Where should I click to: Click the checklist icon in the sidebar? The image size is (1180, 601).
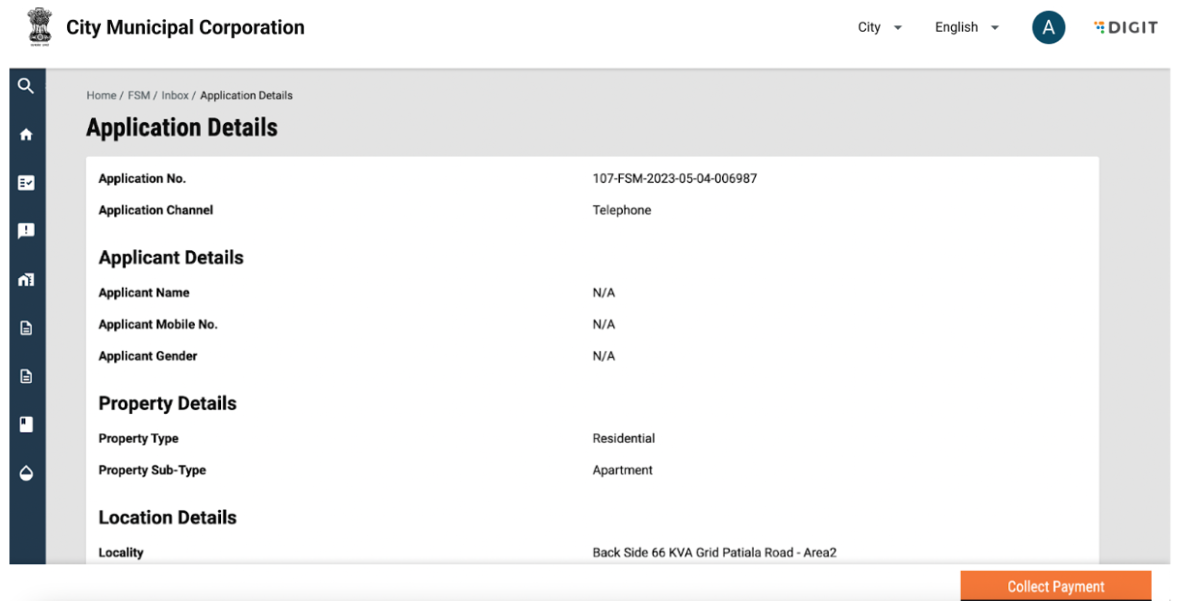[26, 183]
